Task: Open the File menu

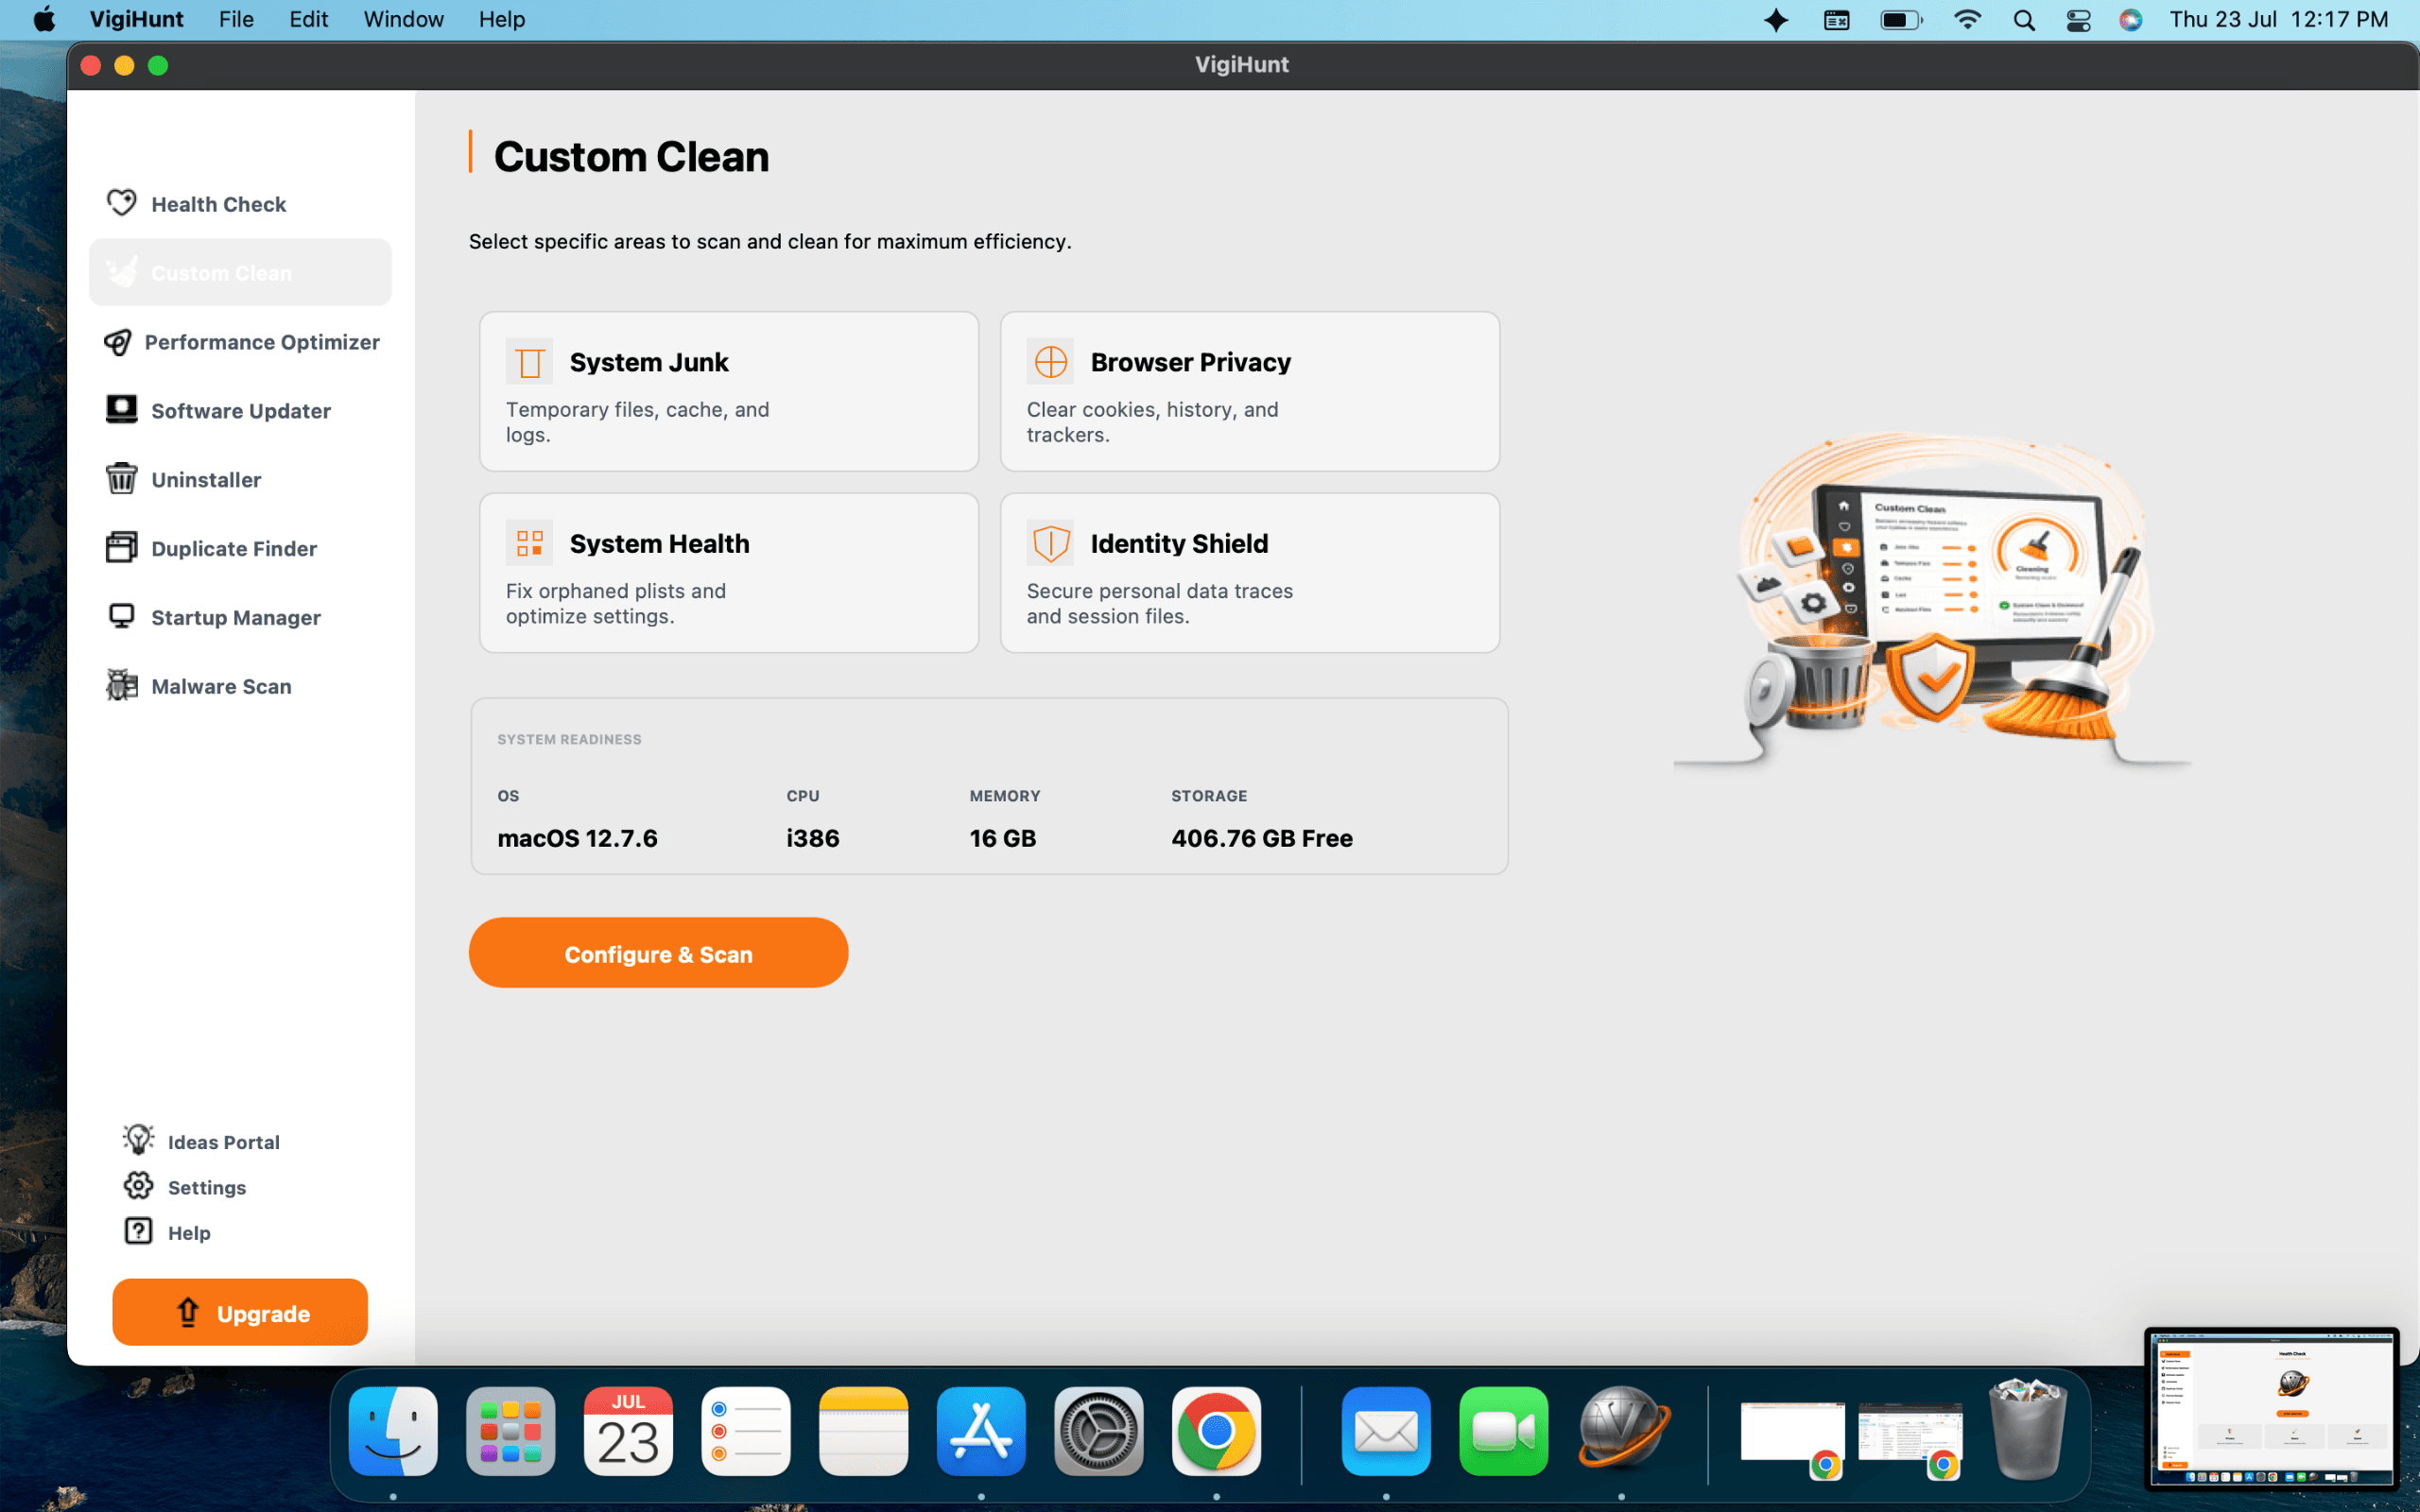Action: click(236, 19)
